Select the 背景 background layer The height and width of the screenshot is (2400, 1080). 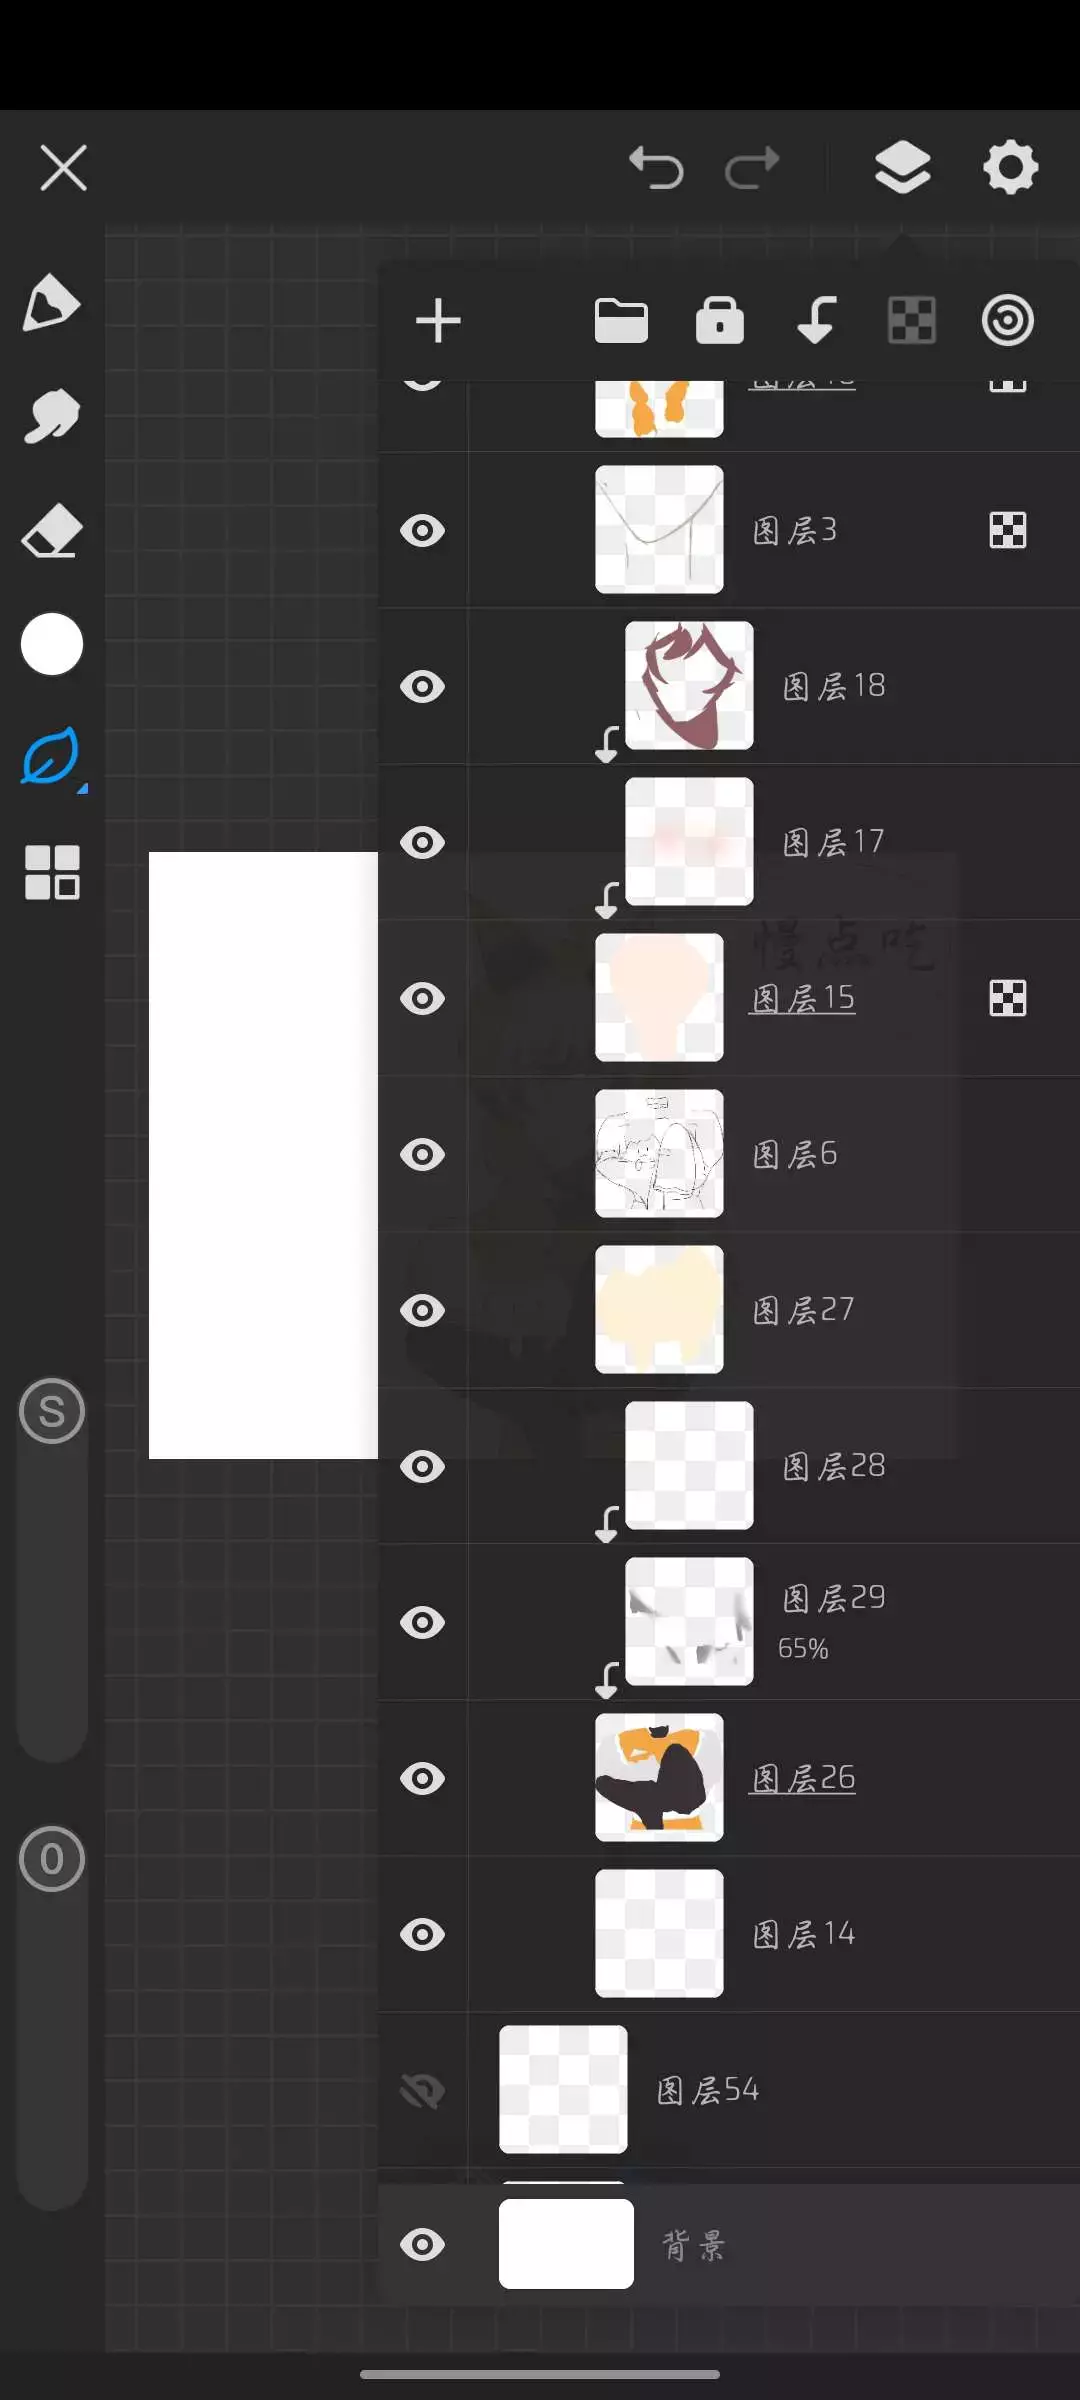[692, 2245]
